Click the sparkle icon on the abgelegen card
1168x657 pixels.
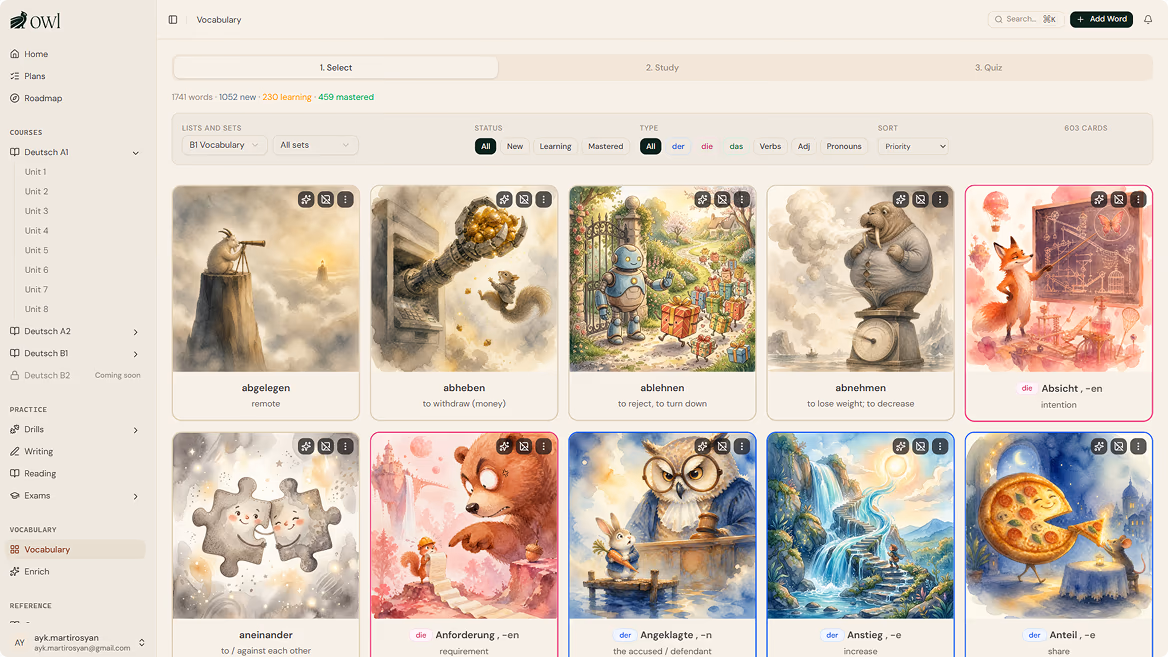[x=306, y=200]
